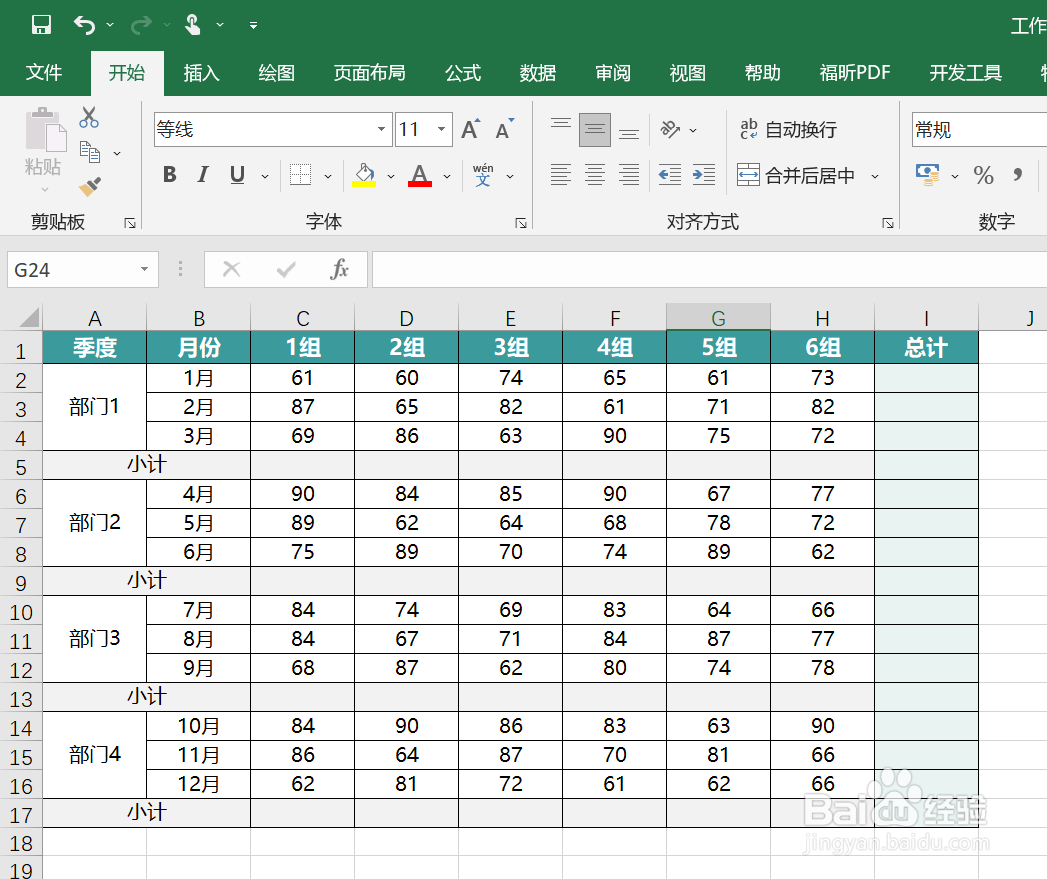Open the border styles dropdown
This screenshot has width=1047, height=879.
tap(327, 174)
